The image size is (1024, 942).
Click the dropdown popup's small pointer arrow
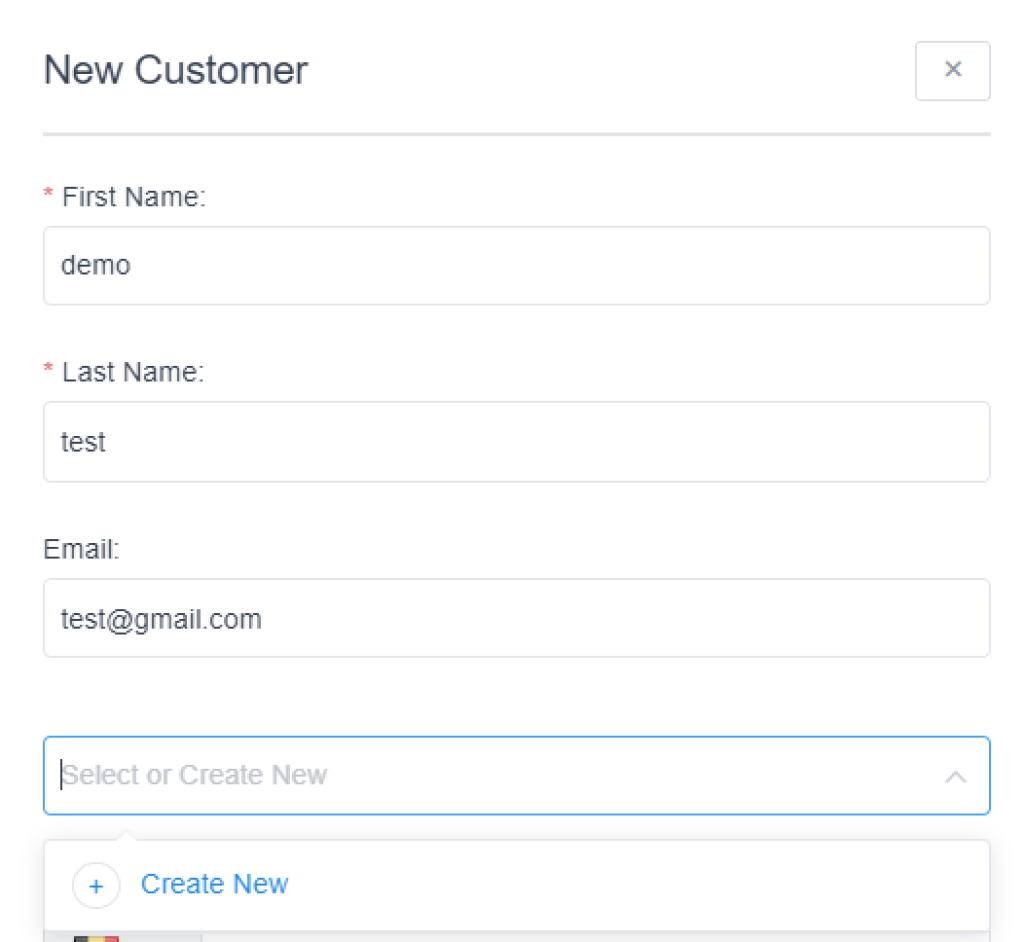pyautogui.click(x=125, y=836)
